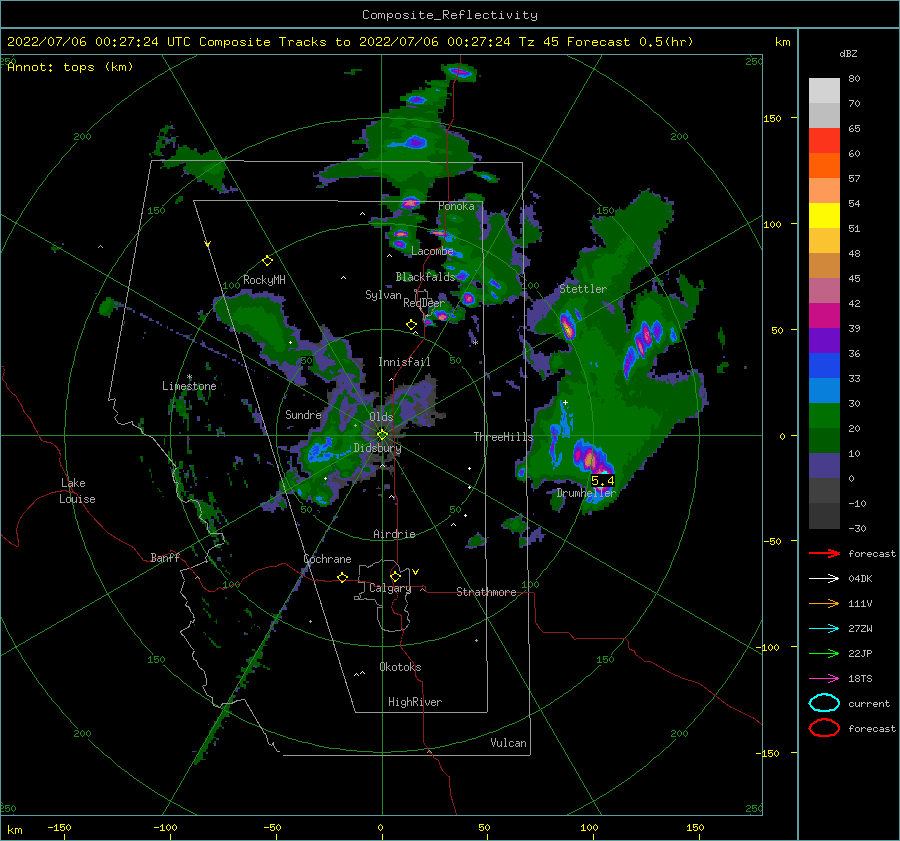
Task: Click the 5.4 storm top annotation
Action: click(602, 481)
